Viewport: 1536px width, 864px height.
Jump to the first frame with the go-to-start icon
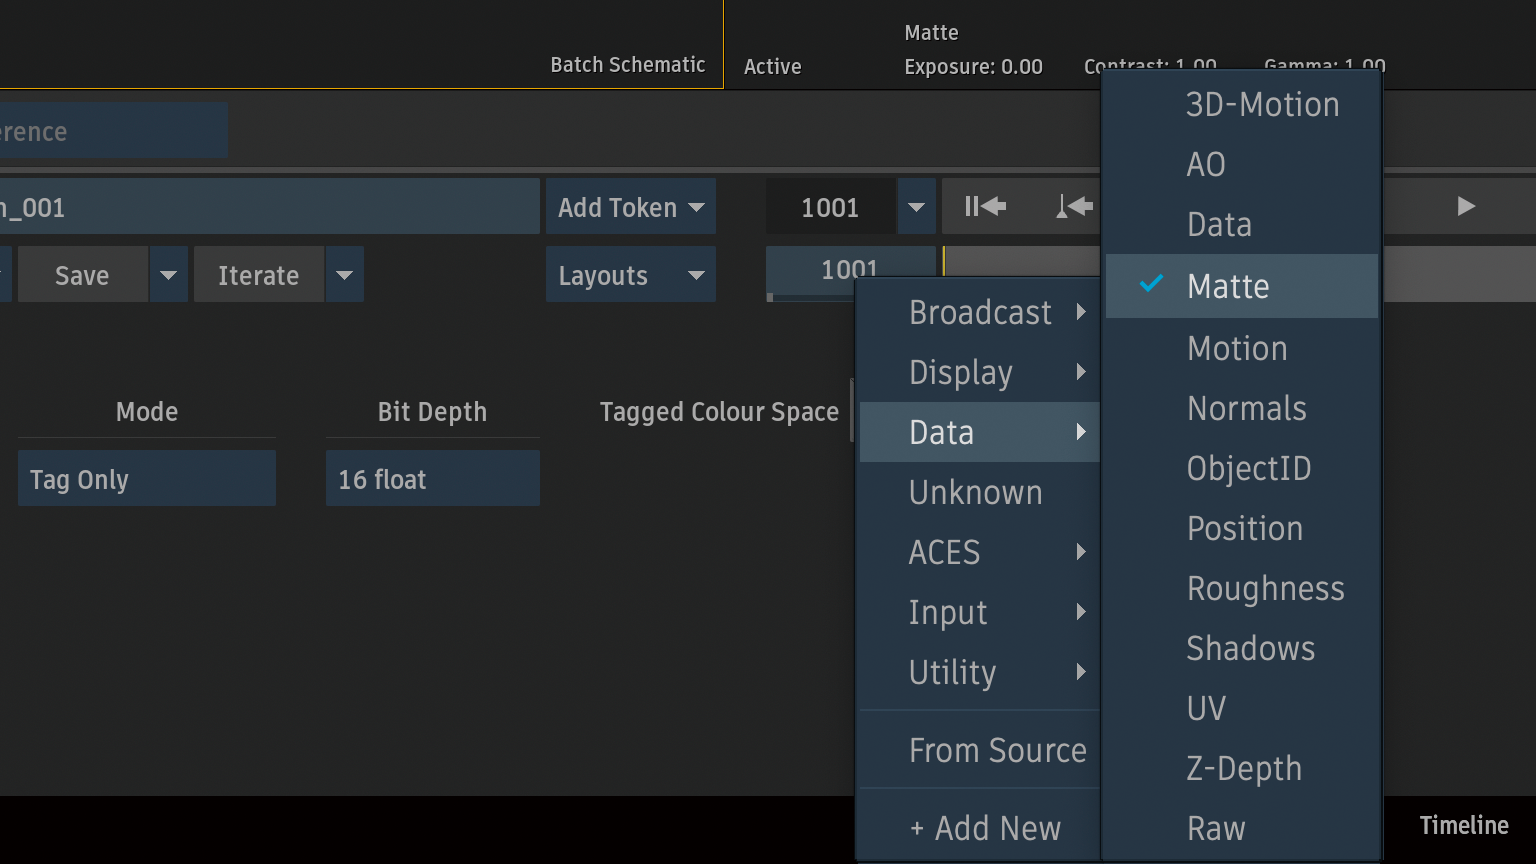pos(985,207)
